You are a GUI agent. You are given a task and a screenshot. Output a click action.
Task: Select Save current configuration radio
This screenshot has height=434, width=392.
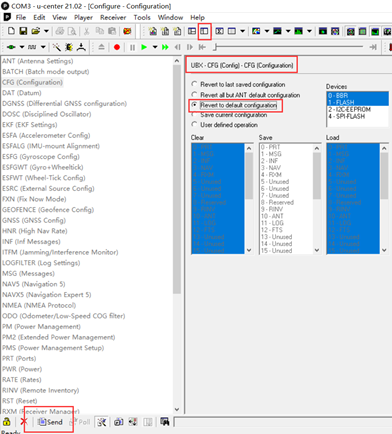click(194, 115)
